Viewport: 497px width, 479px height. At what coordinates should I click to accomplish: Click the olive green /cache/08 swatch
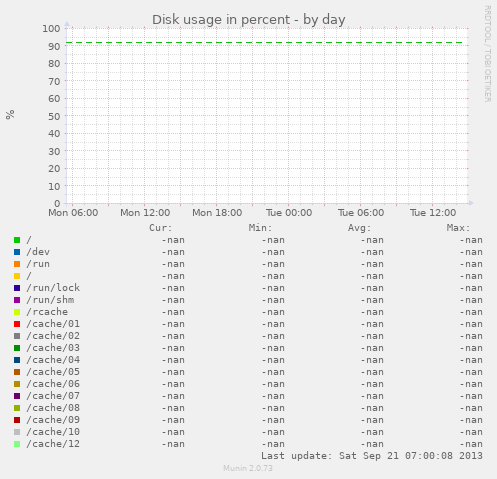[x=17, y=408]
